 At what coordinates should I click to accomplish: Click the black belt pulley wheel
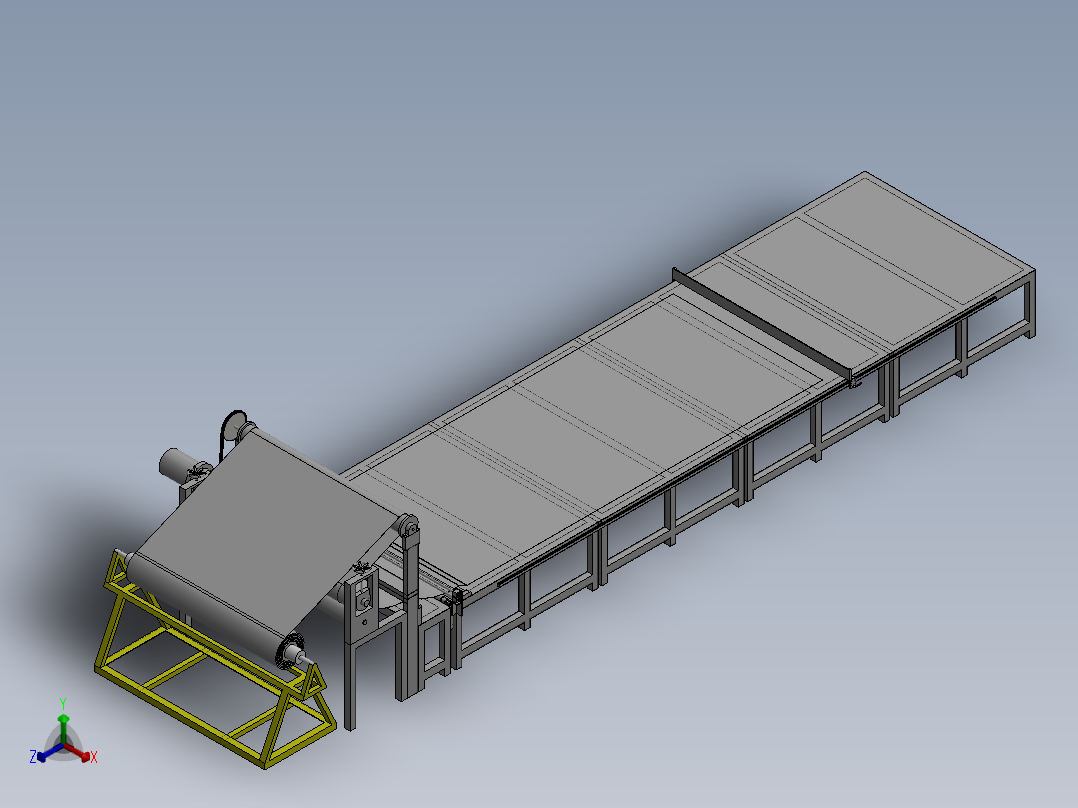(x=235, y=427)
